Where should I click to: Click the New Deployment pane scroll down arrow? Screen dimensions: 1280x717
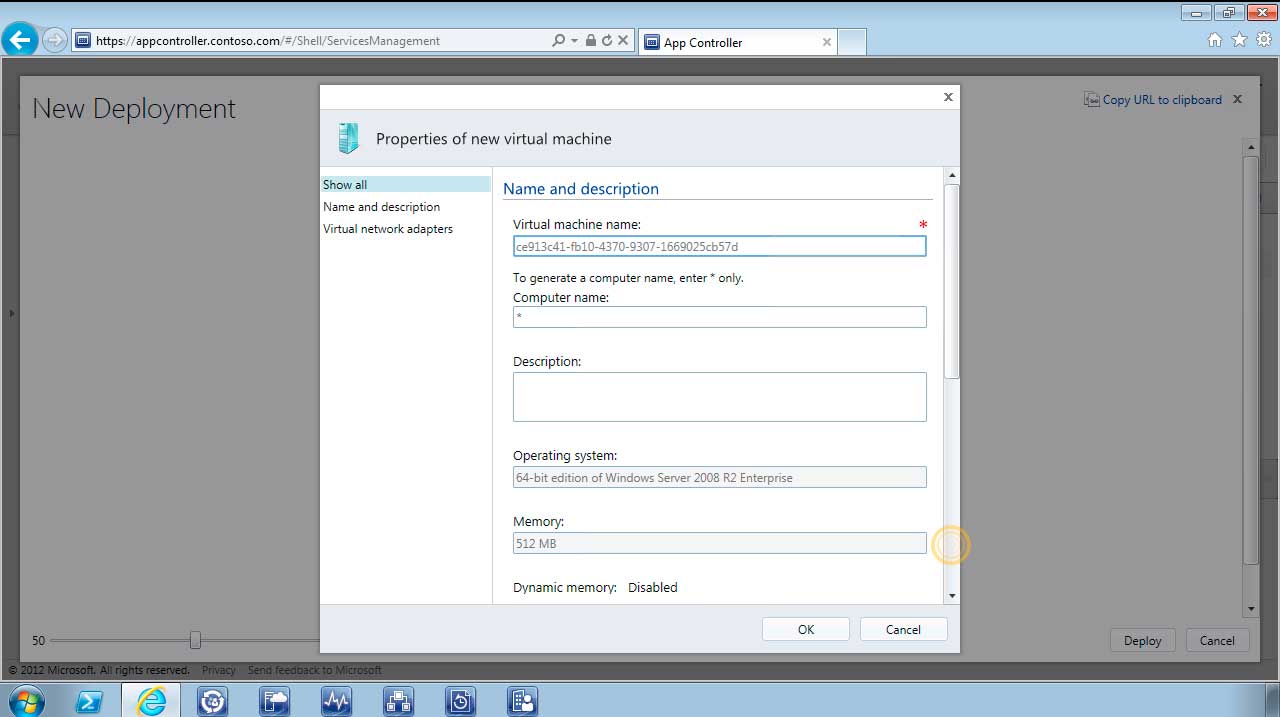click(x=1250, y=609)
